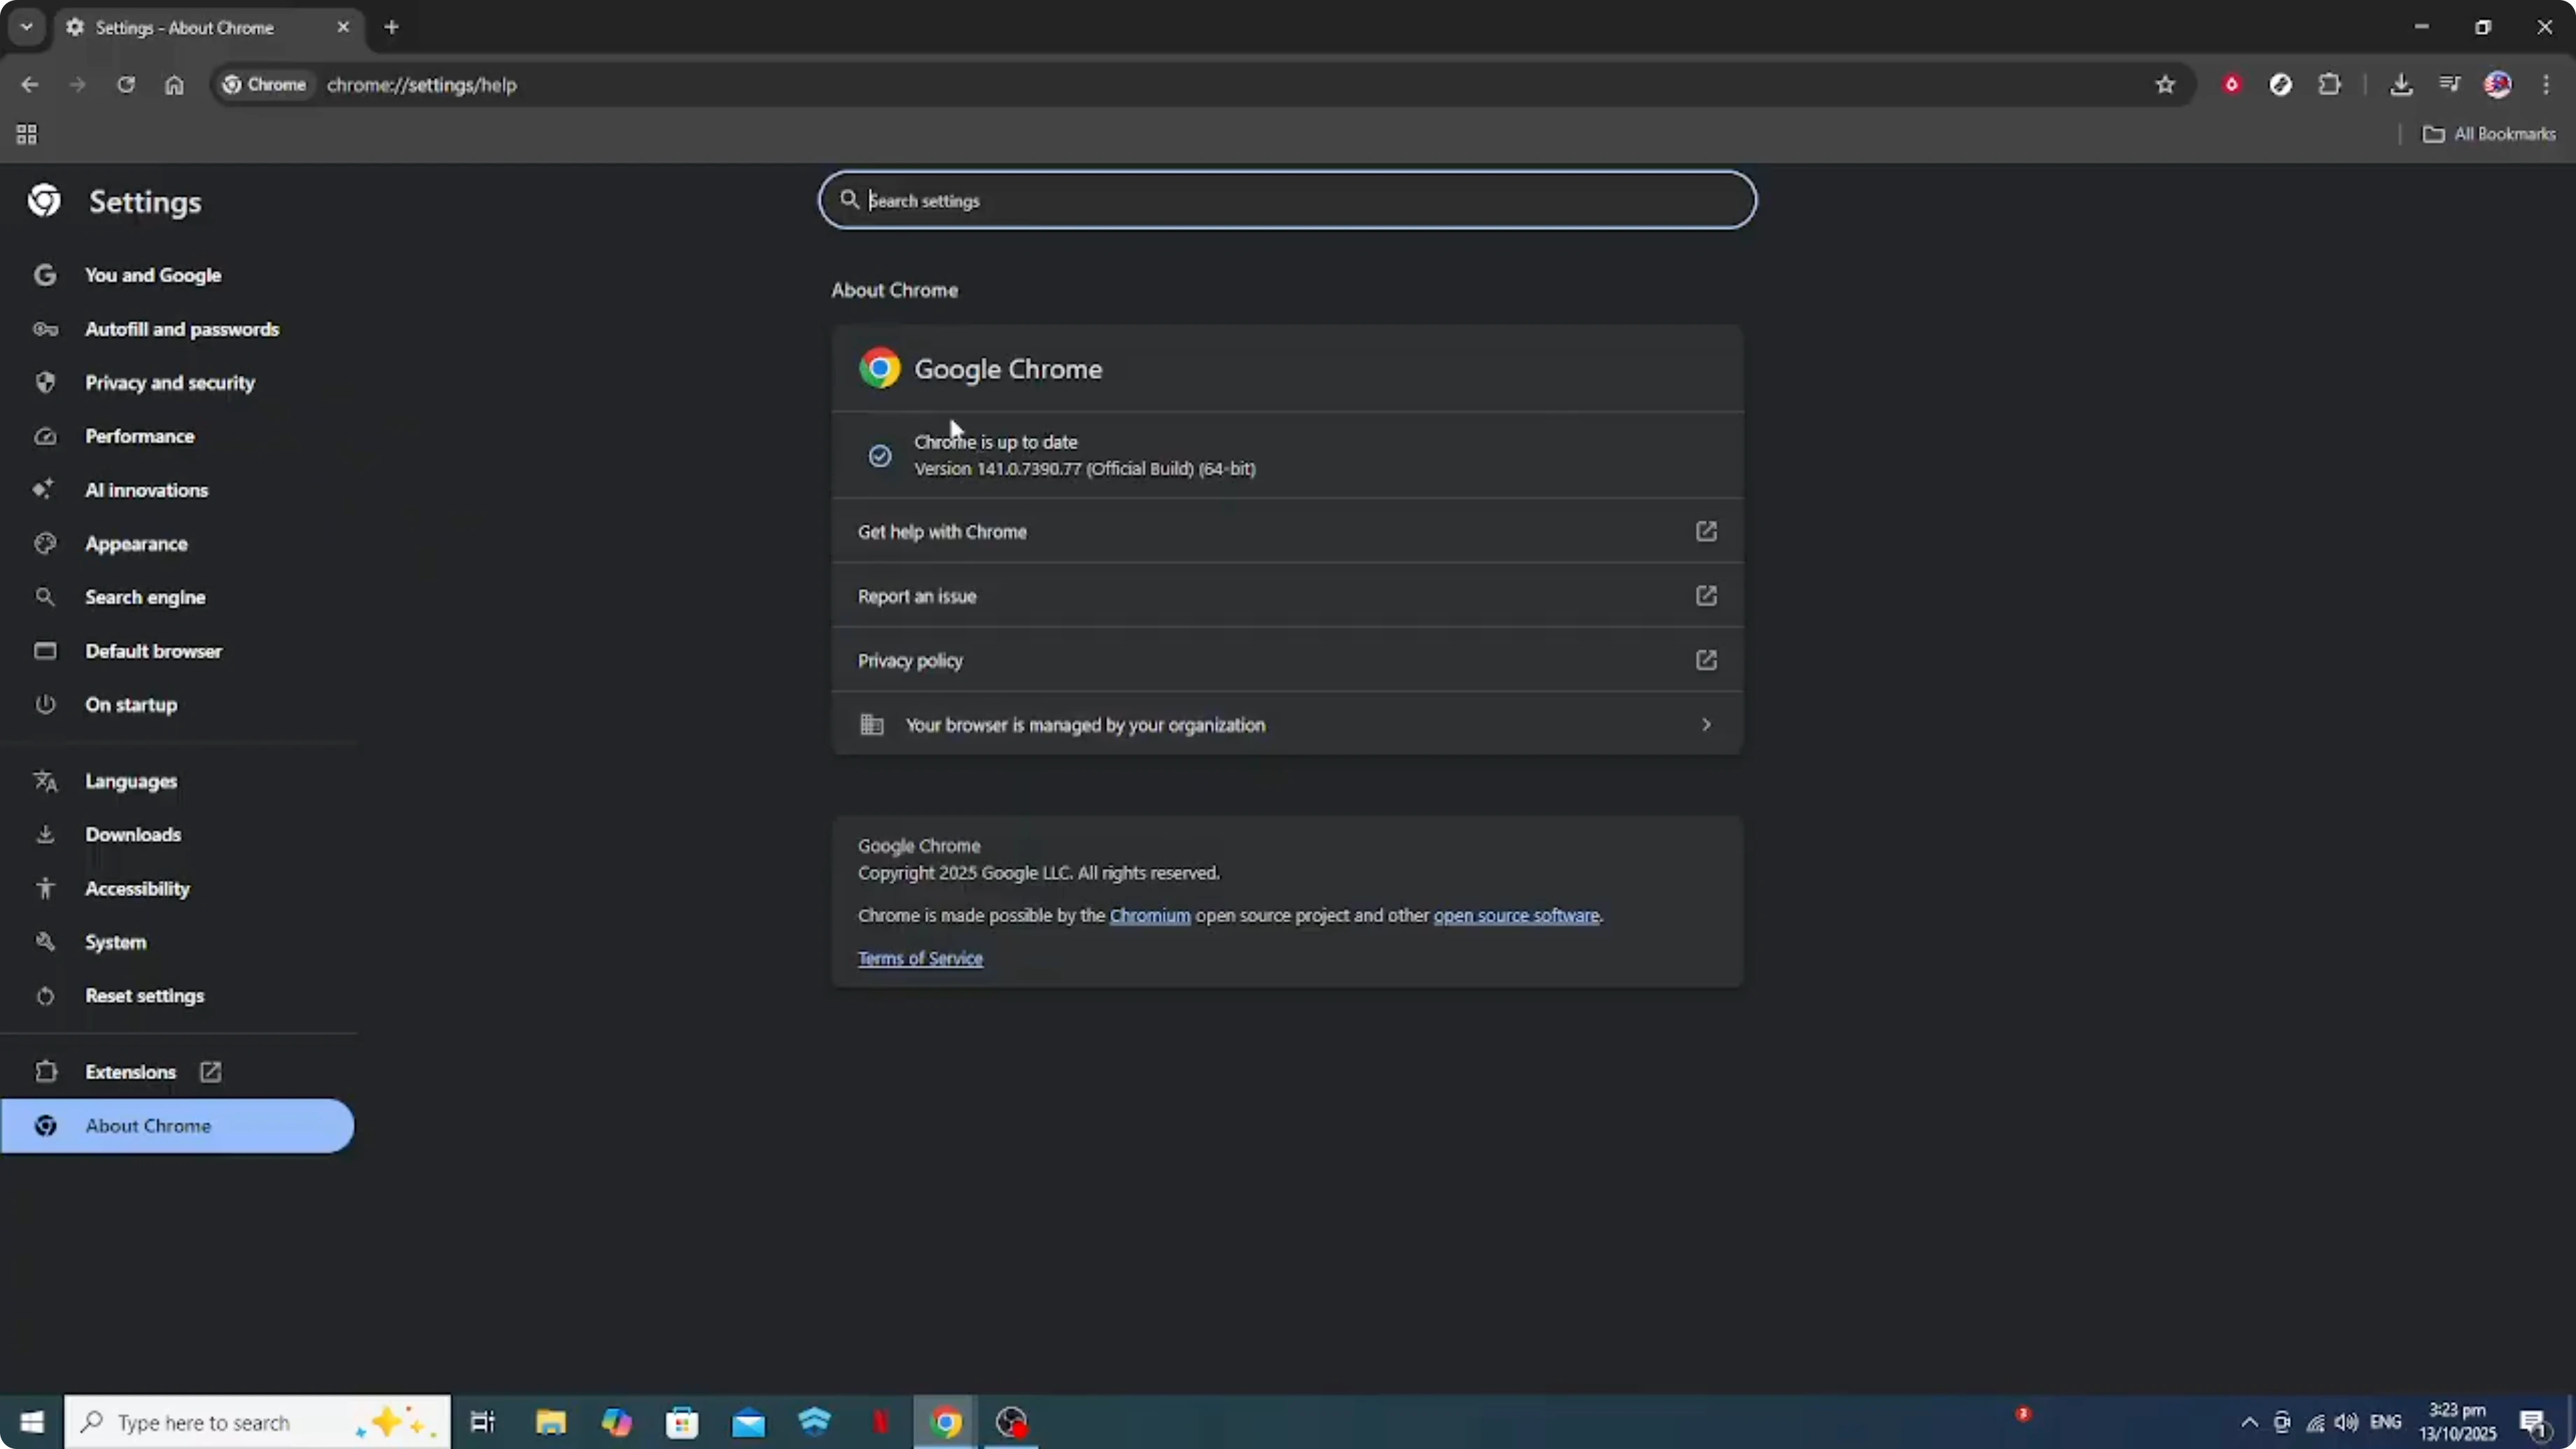
Task: Open a new tab with the plus button
Action: coord(392,27)
